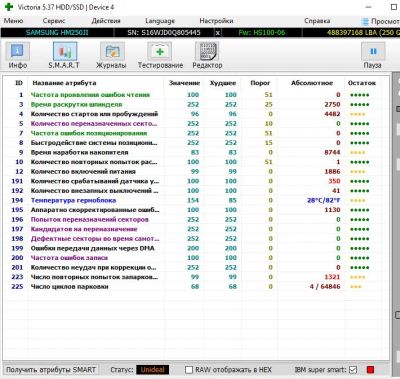
Task: Click the ID column header
Action: pos(19,83)
